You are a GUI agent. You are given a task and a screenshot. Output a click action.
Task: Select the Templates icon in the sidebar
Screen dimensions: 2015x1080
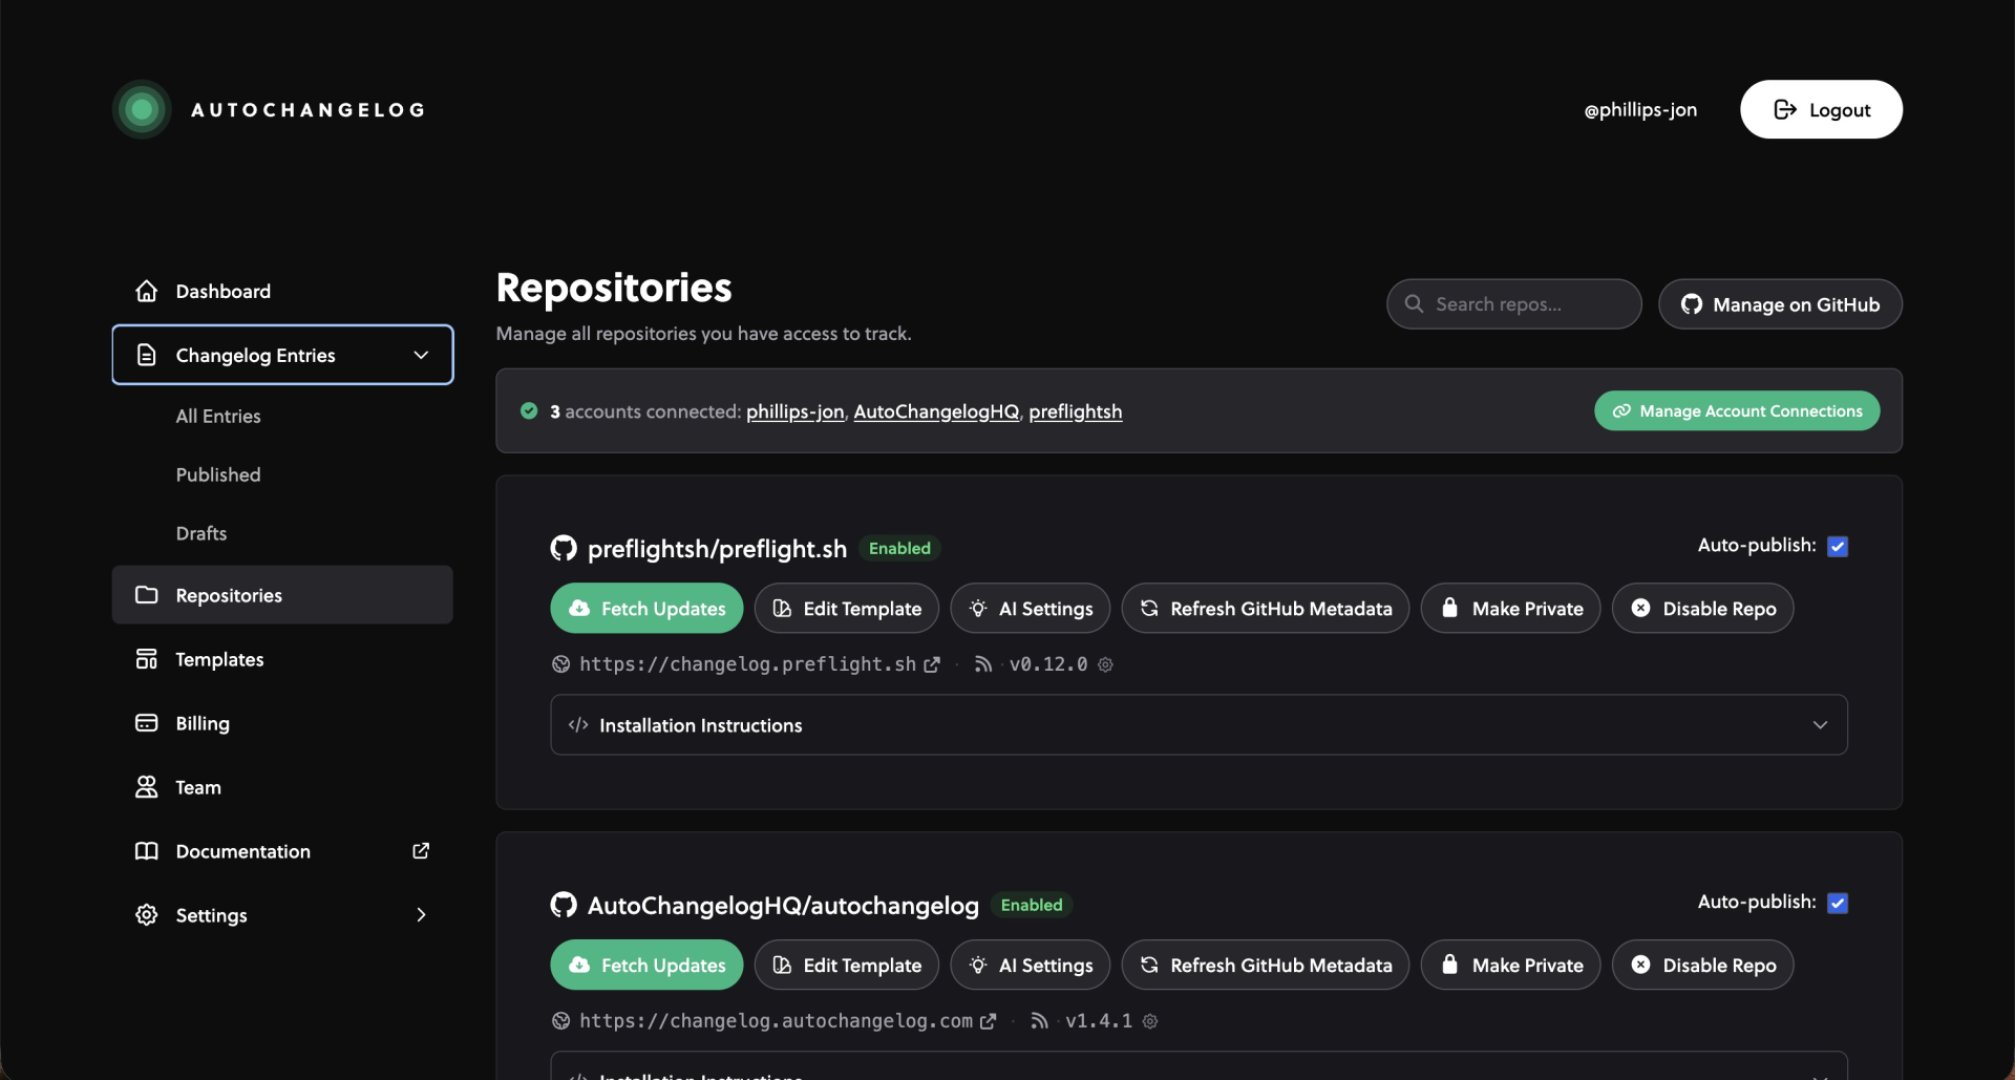click(x=146, y=658)
